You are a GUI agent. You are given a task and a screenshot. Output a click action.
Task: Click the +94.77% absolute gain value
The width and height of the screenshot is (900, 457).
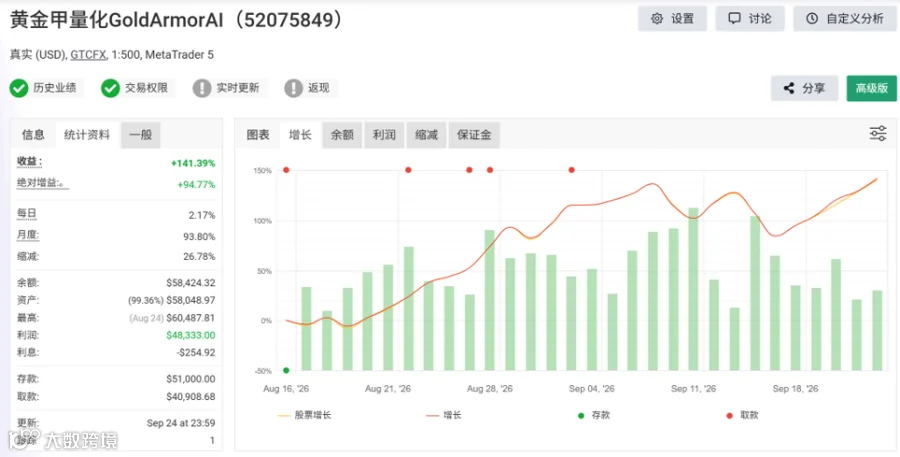tap(196, 185)
